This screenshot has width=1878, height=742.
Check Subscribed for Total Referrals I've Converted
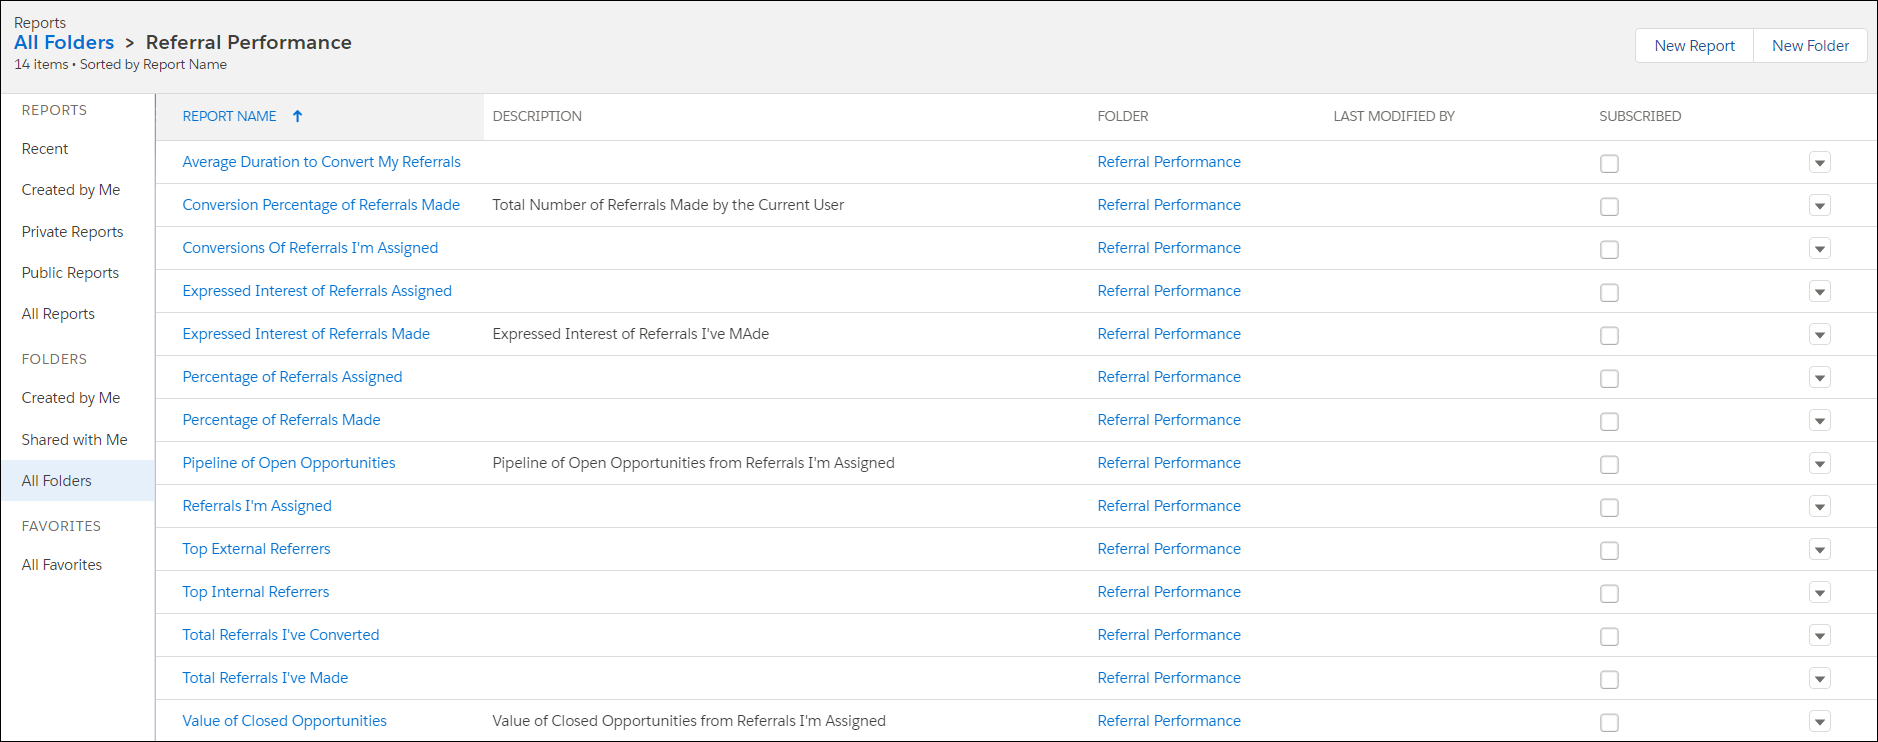[1609, 637]
